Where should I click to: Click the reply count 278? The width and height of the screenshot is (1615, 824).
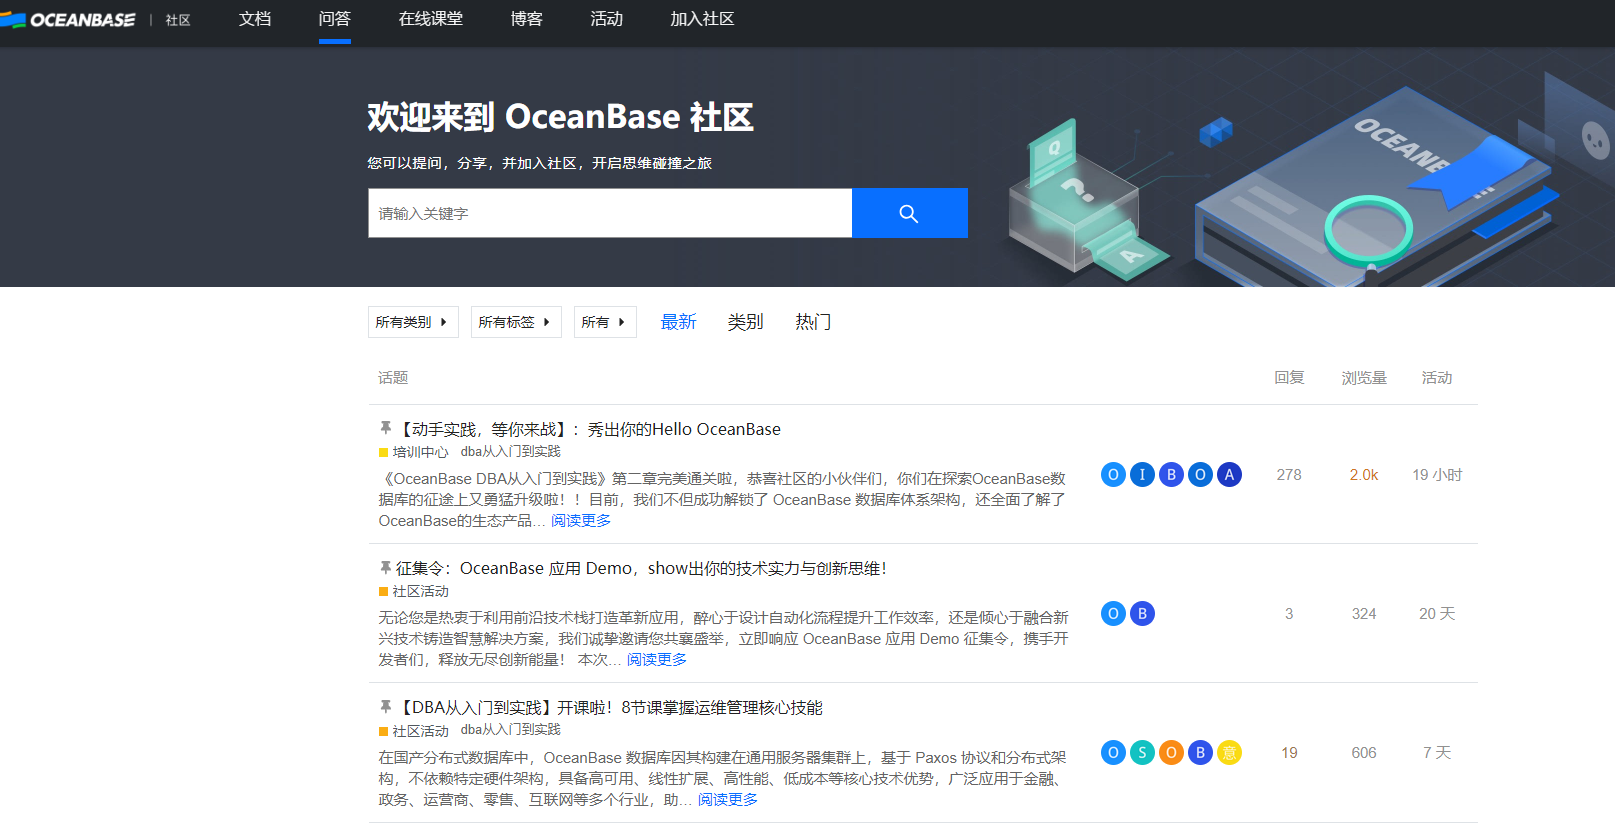tap(1289, 474)
